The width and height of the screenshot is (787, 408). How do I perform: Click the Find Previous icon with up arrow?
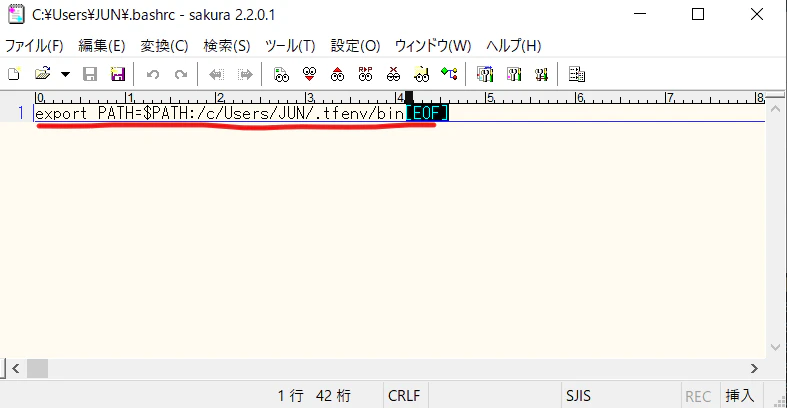(x=337, y=74)
